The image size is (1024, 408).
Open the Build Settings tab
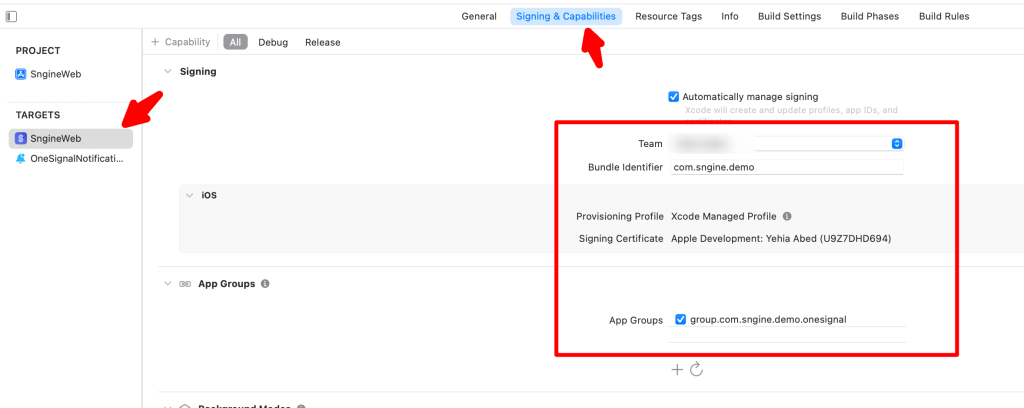point(789,16)
